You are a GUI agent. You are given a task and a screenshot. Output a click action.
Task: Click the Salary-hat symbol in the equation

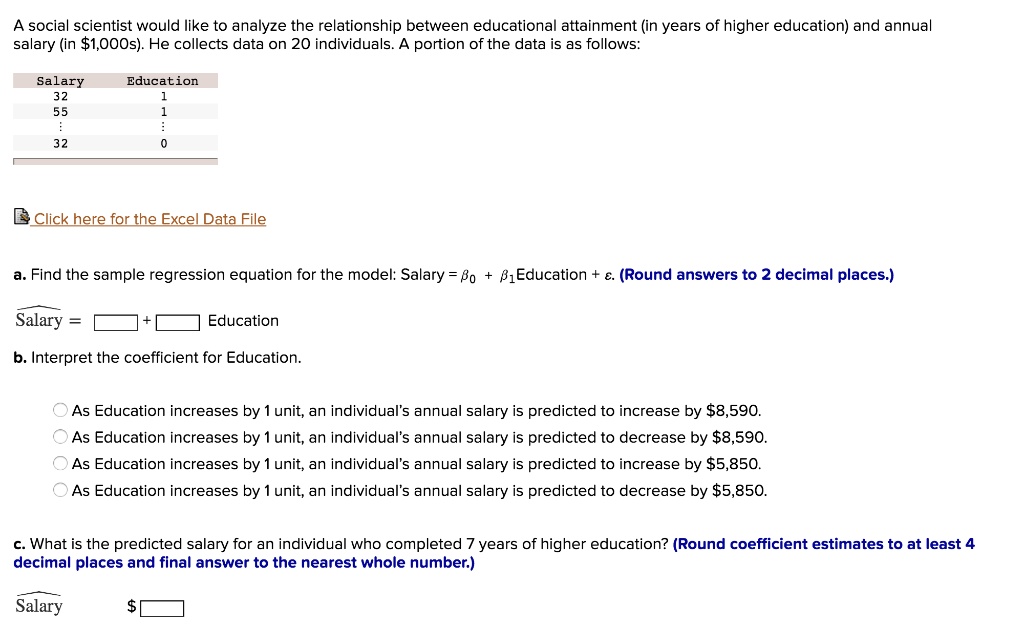click(x=37, y=320)
